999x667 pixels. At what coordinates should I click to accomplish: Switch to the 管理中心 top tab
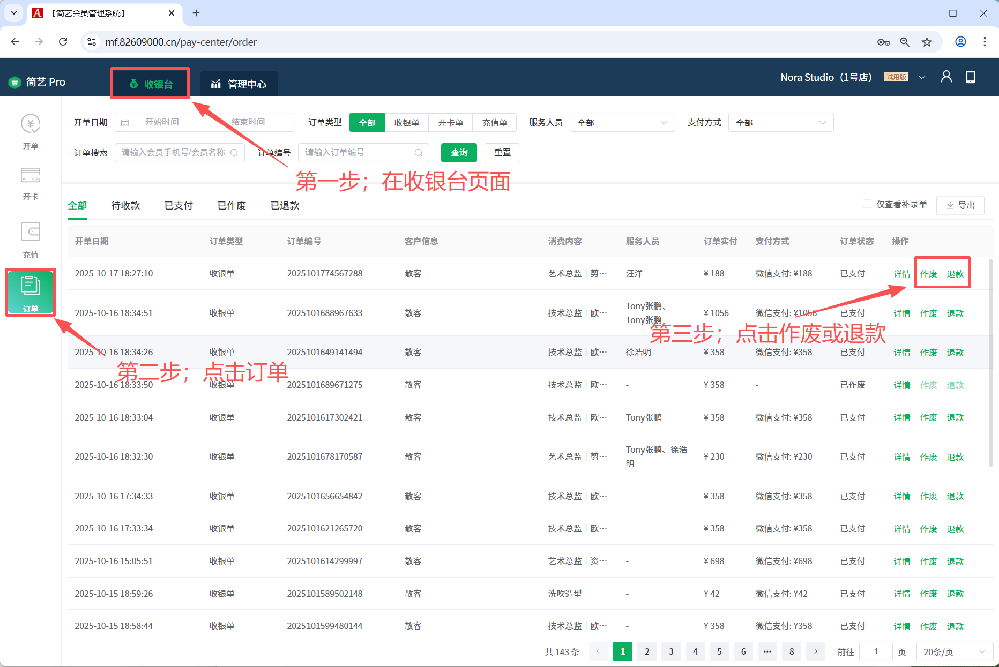238,84
